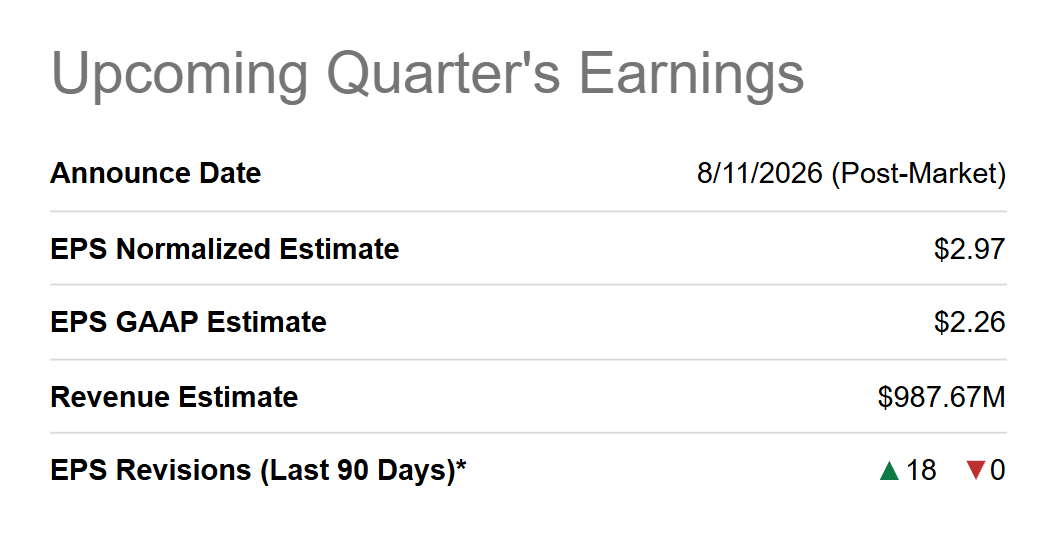
Task: Select the $987.67M revenue value
Action: coord(942,396)
